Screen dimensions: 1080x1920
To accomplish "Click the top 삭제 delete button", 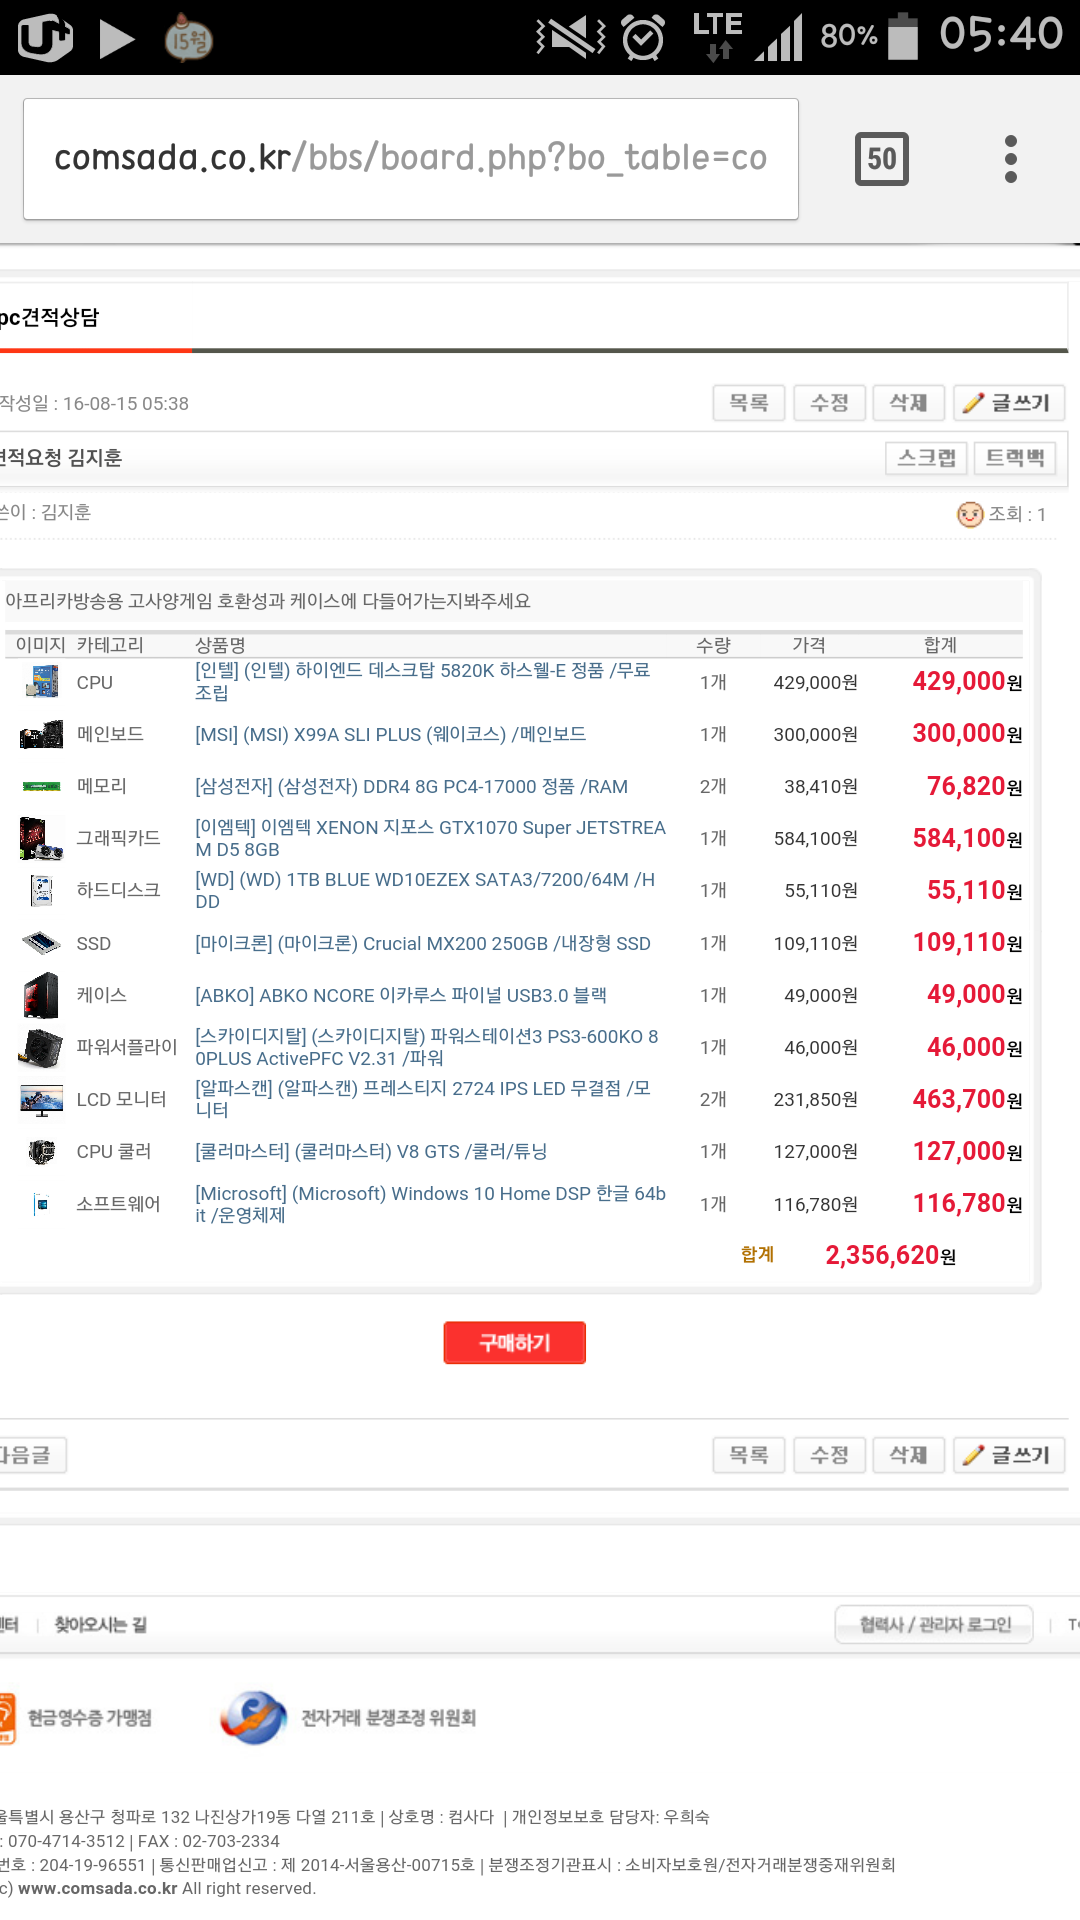I will coord(908,403).
